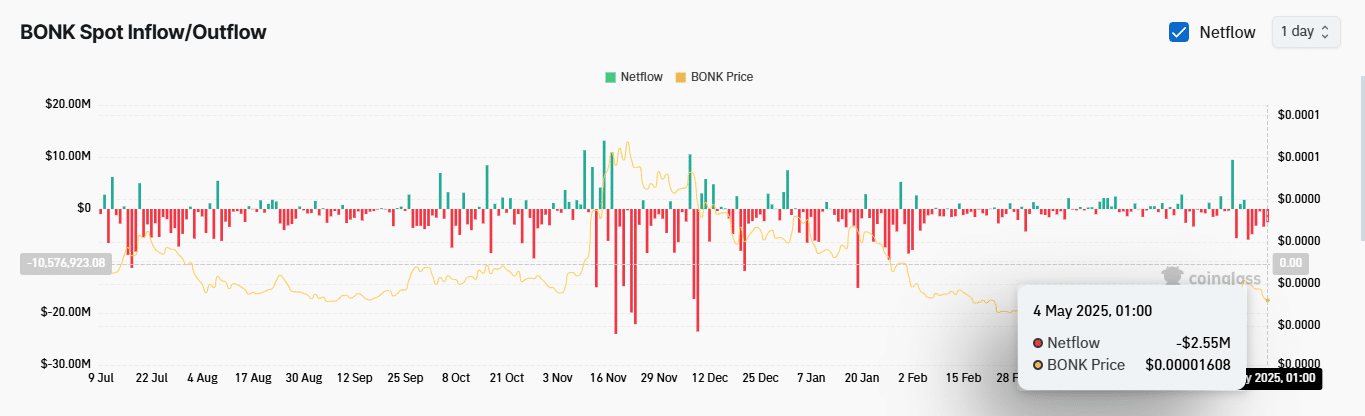Uncheck the Netflow checkbox
Viewport: 1365px width, 416px height.
1179,32
